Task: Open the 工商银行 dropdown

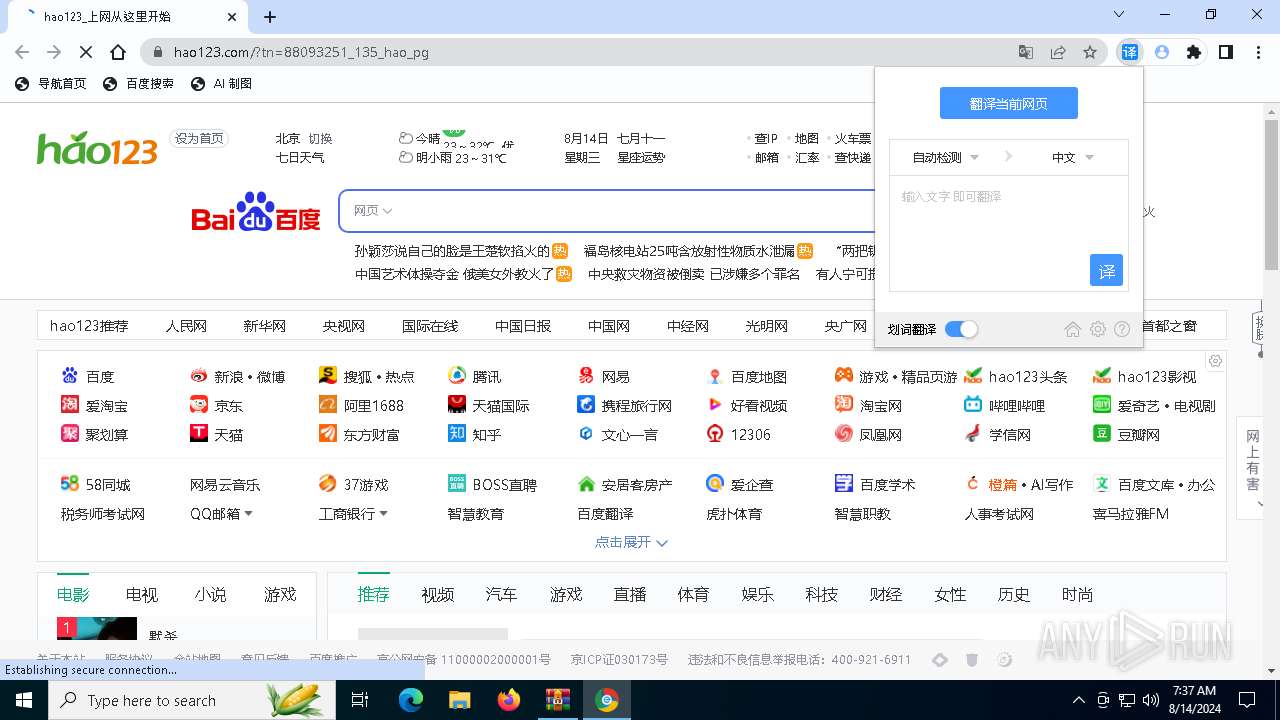Action: click(x=353, y=513)
